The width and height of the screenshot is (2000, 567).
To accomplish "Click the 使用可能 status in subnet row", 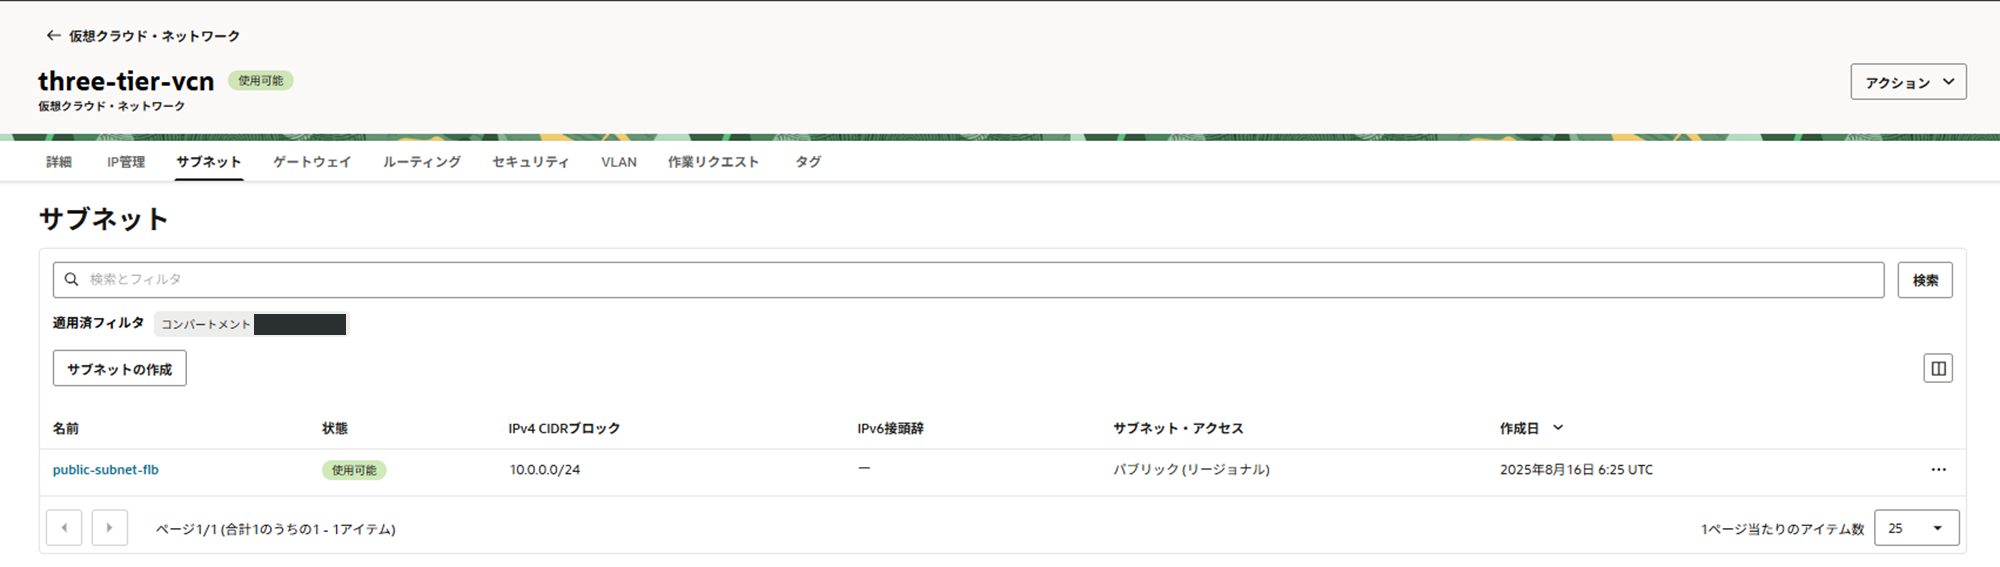I will tap(354, 470).
